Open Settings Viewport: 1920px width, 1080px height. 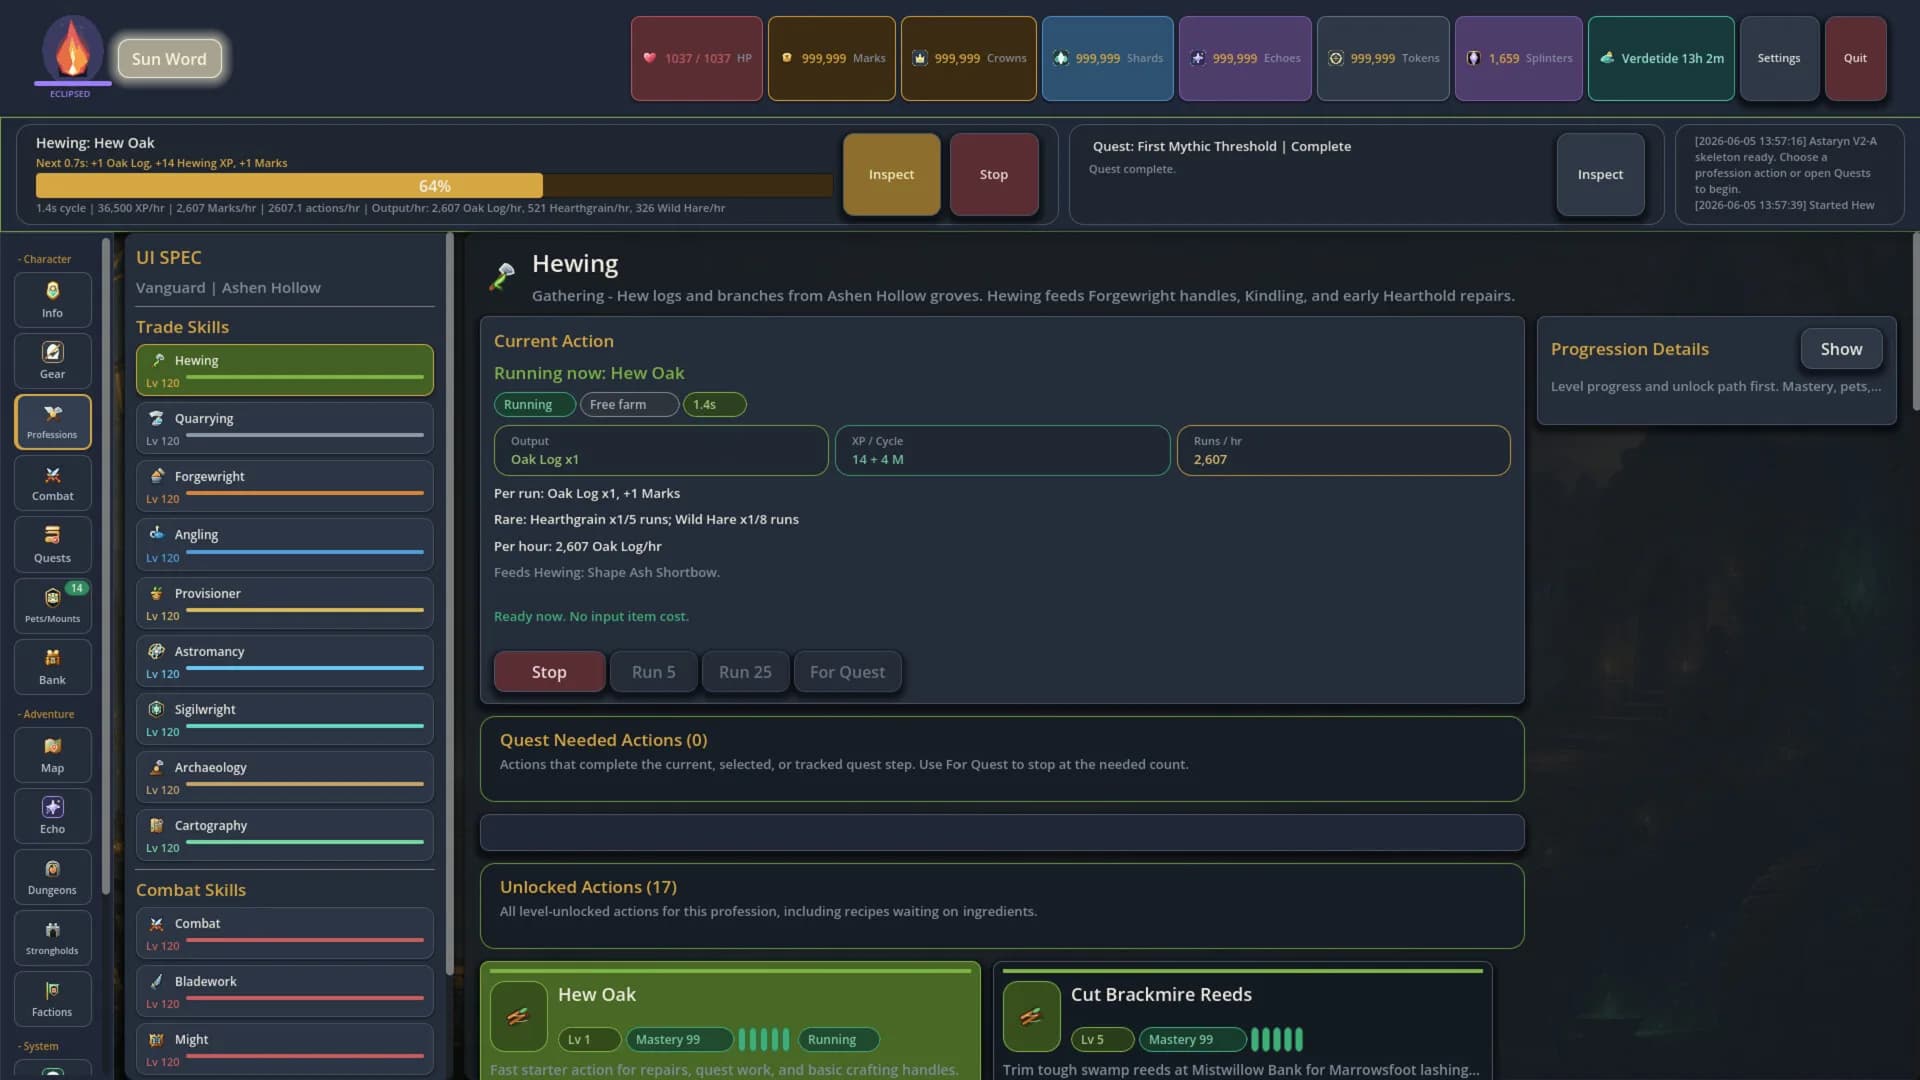coord(1779,58)
